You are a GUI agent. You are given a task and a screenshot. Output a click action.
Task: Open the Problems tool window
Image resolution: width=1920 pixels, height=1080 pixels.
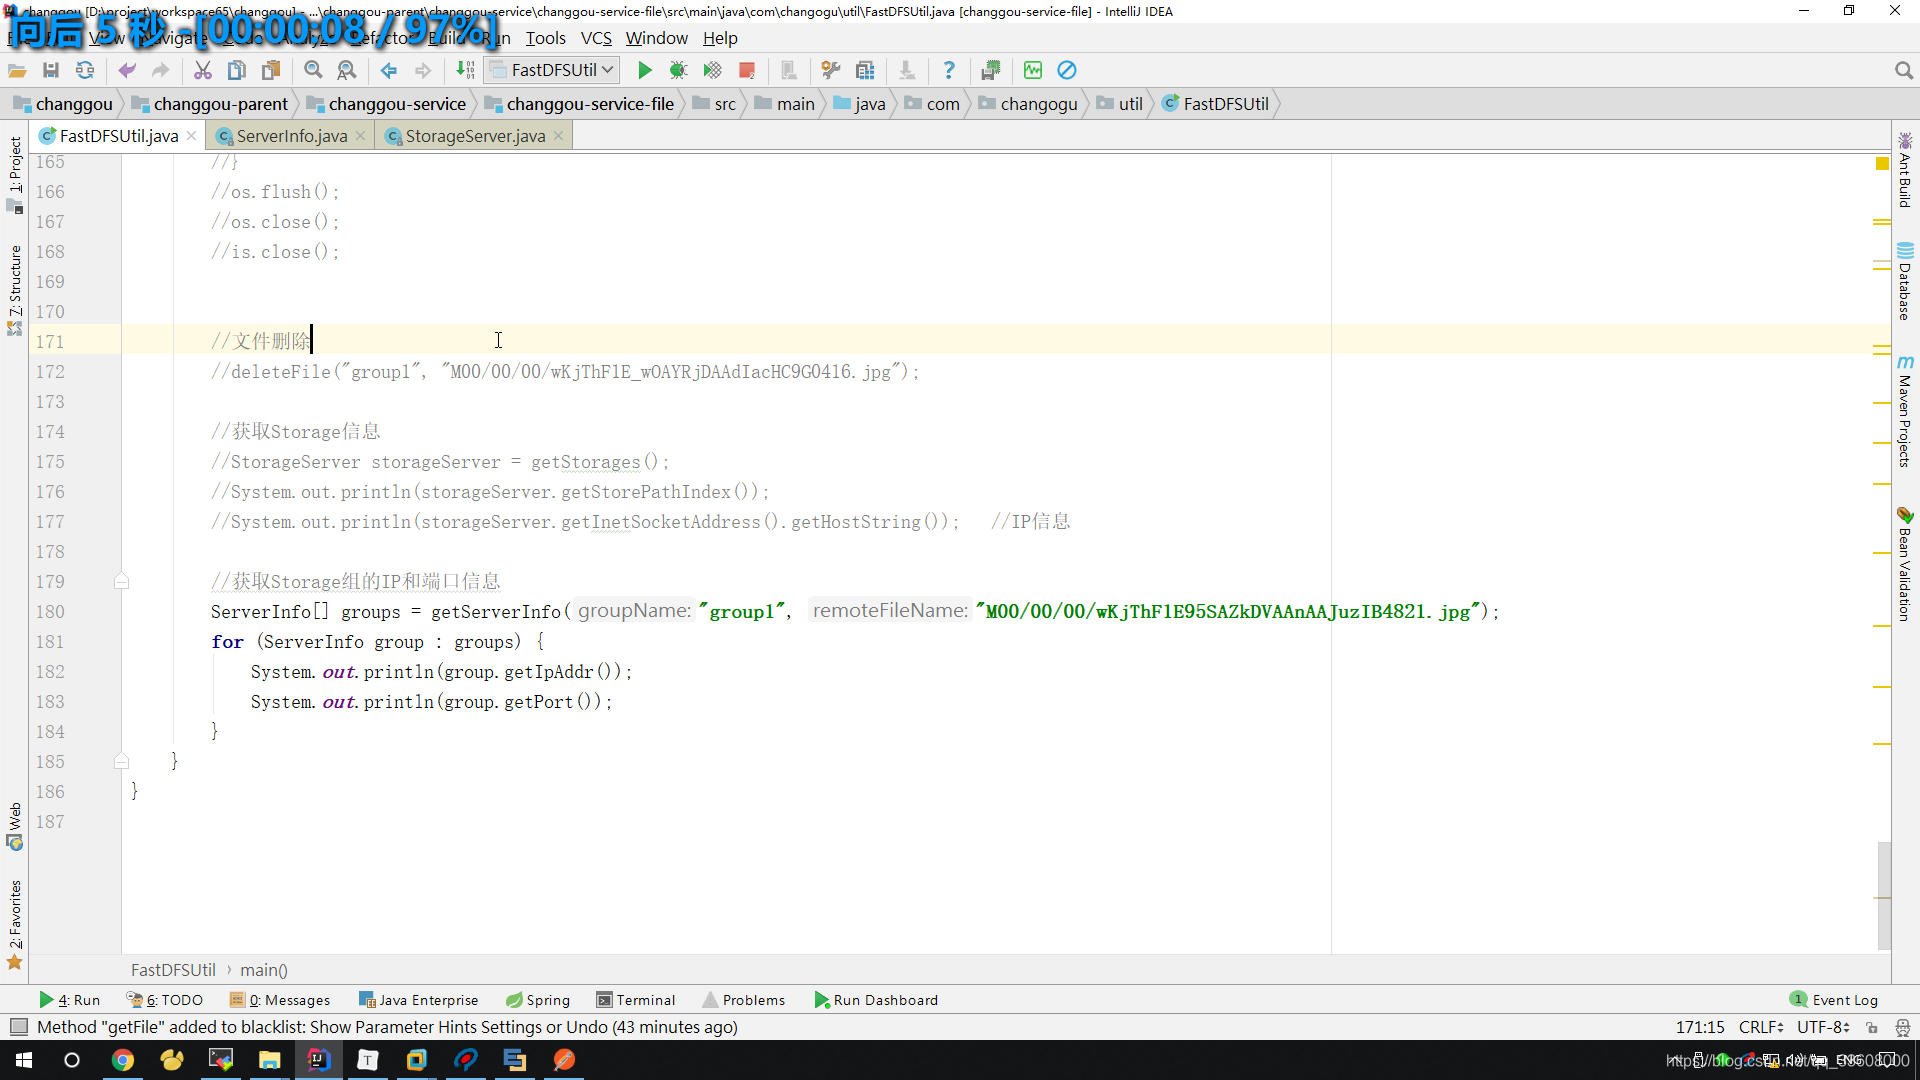coord(744,1000)
